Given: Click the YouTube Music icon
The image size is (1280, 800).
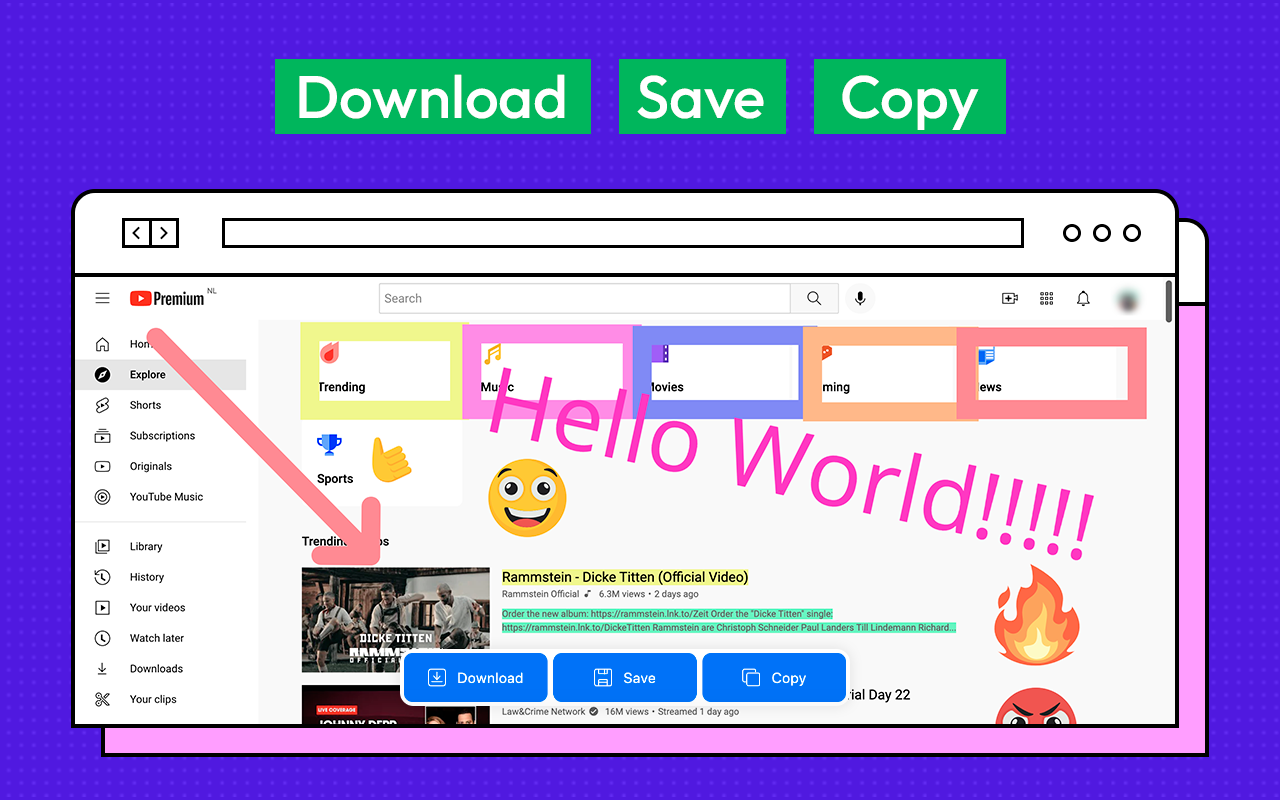Looking at the screenshot, I should click(102, 497).
